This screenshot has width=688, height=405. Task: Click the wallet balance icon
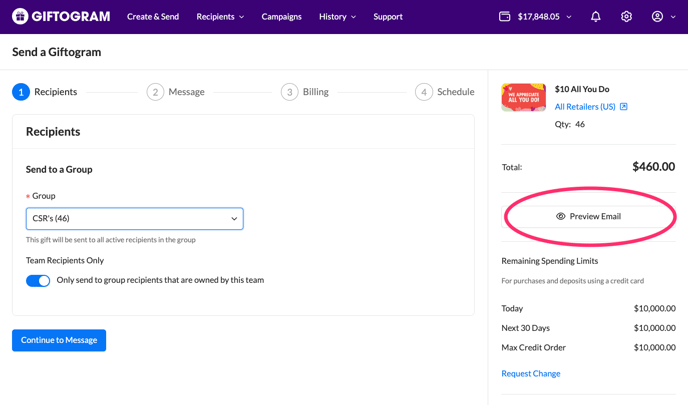click(505, 17)
